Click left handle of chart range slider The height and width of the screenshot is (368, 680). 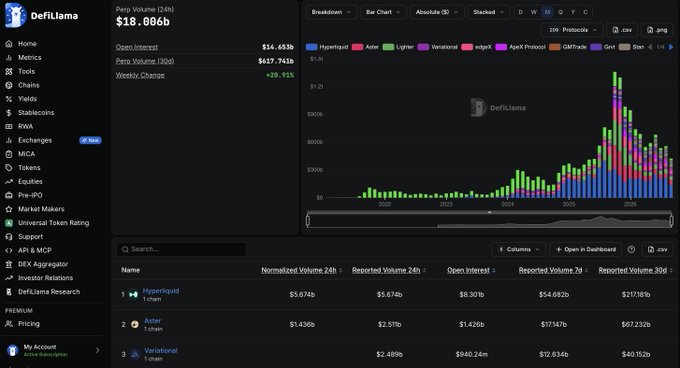[308, 221]
